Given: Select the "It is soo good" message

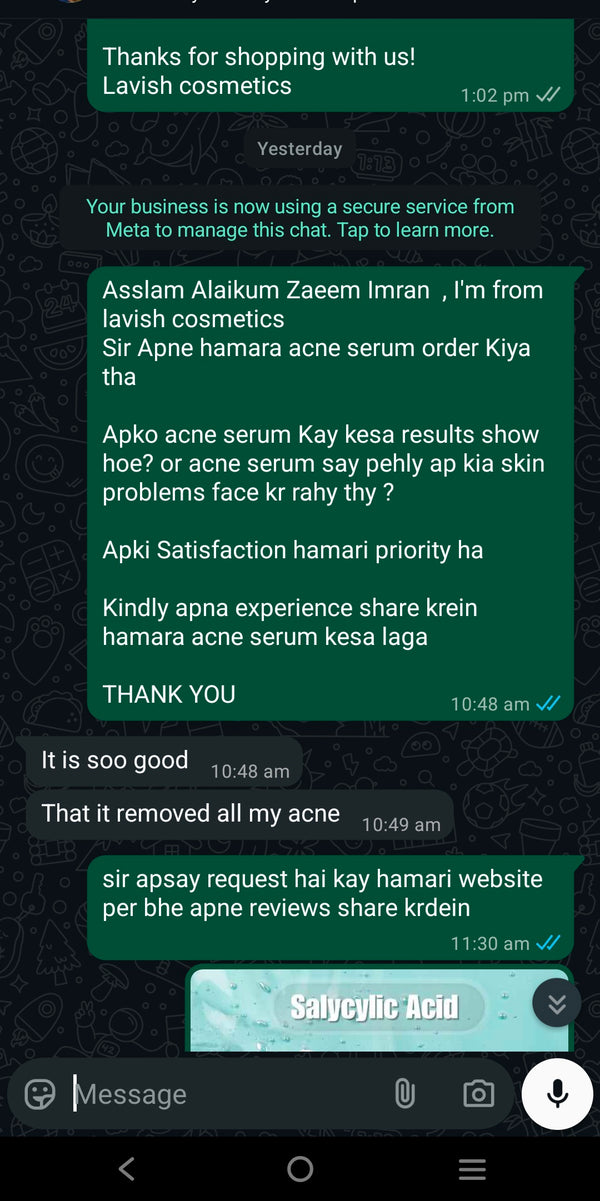Looking at the screenshot, I should [x=162, y=763].
